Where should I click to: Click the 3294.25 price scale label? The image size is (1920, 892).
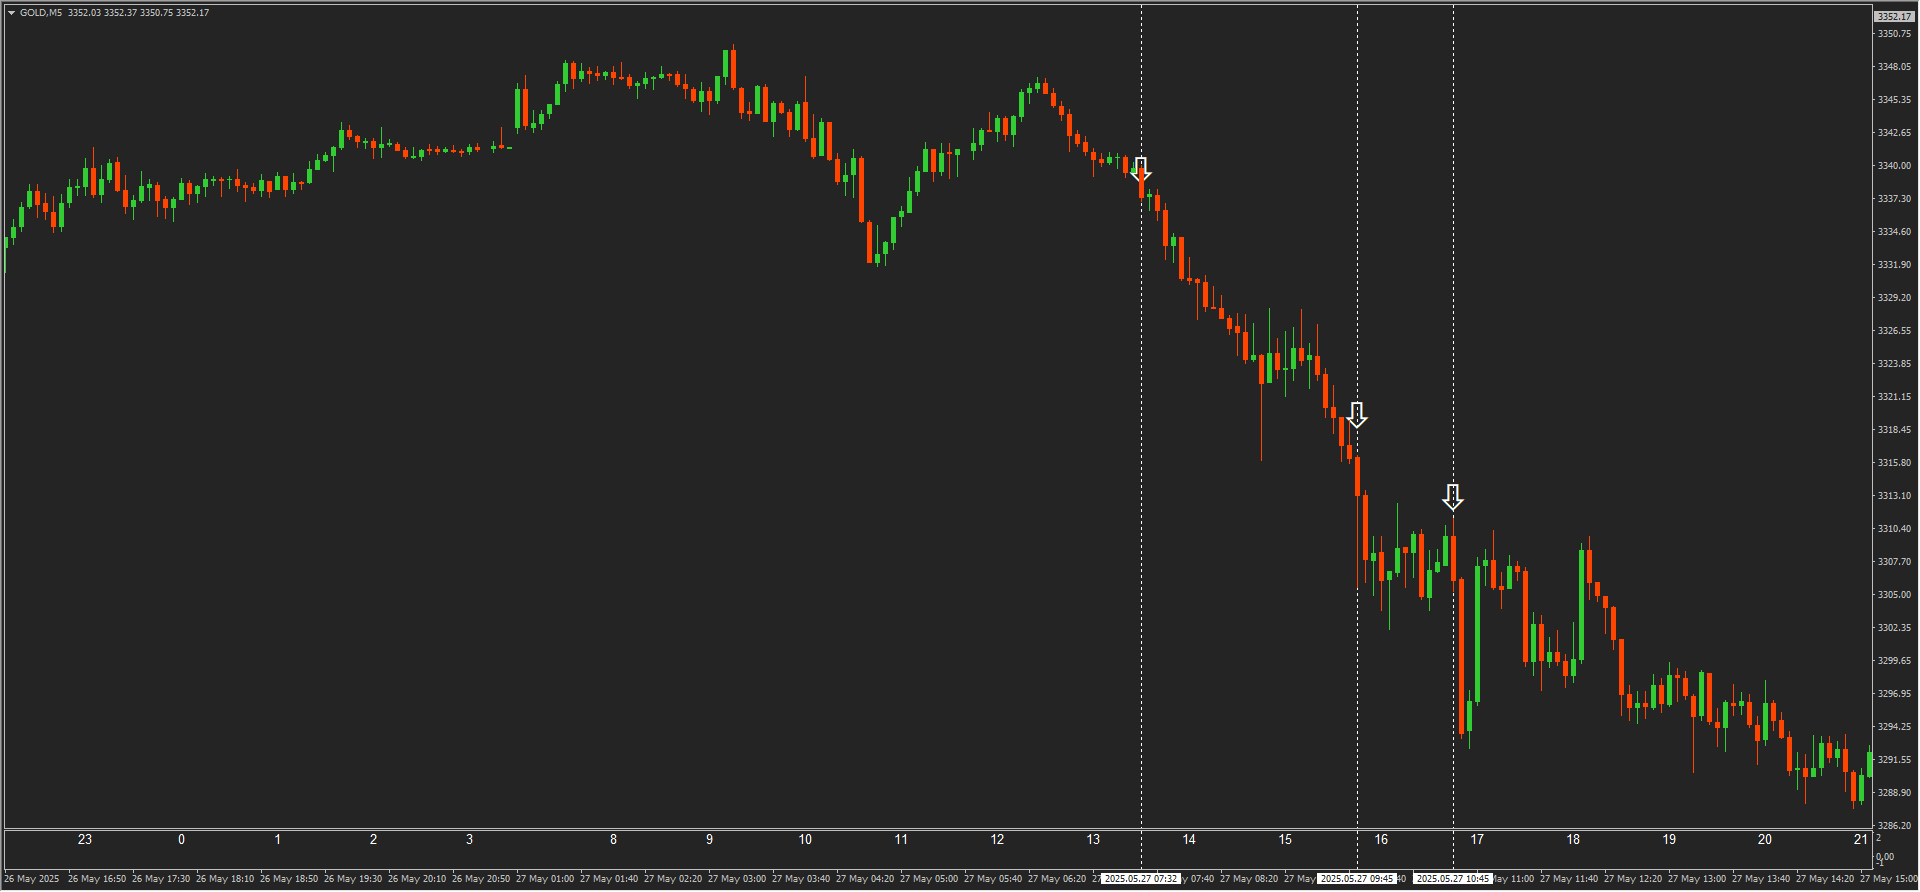point(1894,727)
